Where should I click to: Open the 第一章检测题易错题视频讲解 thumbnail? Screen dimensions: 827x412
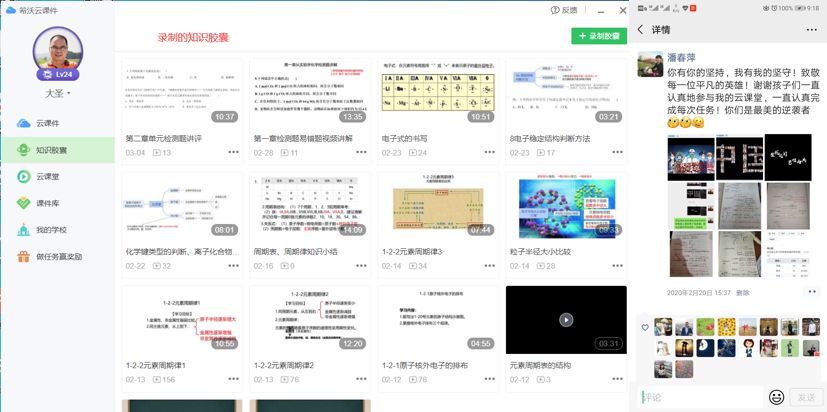[x=310, y=91]
